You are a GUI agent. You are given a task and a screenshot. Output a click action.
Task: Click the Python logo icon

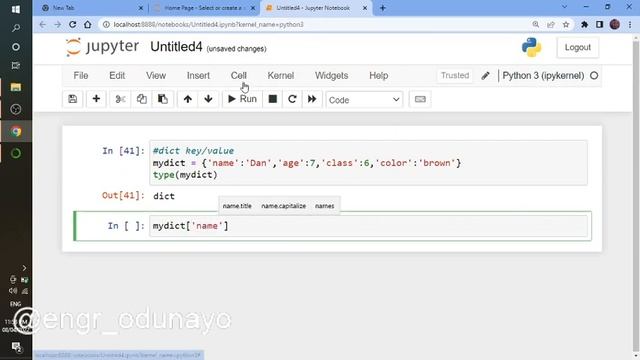click(x=531, y=47)
